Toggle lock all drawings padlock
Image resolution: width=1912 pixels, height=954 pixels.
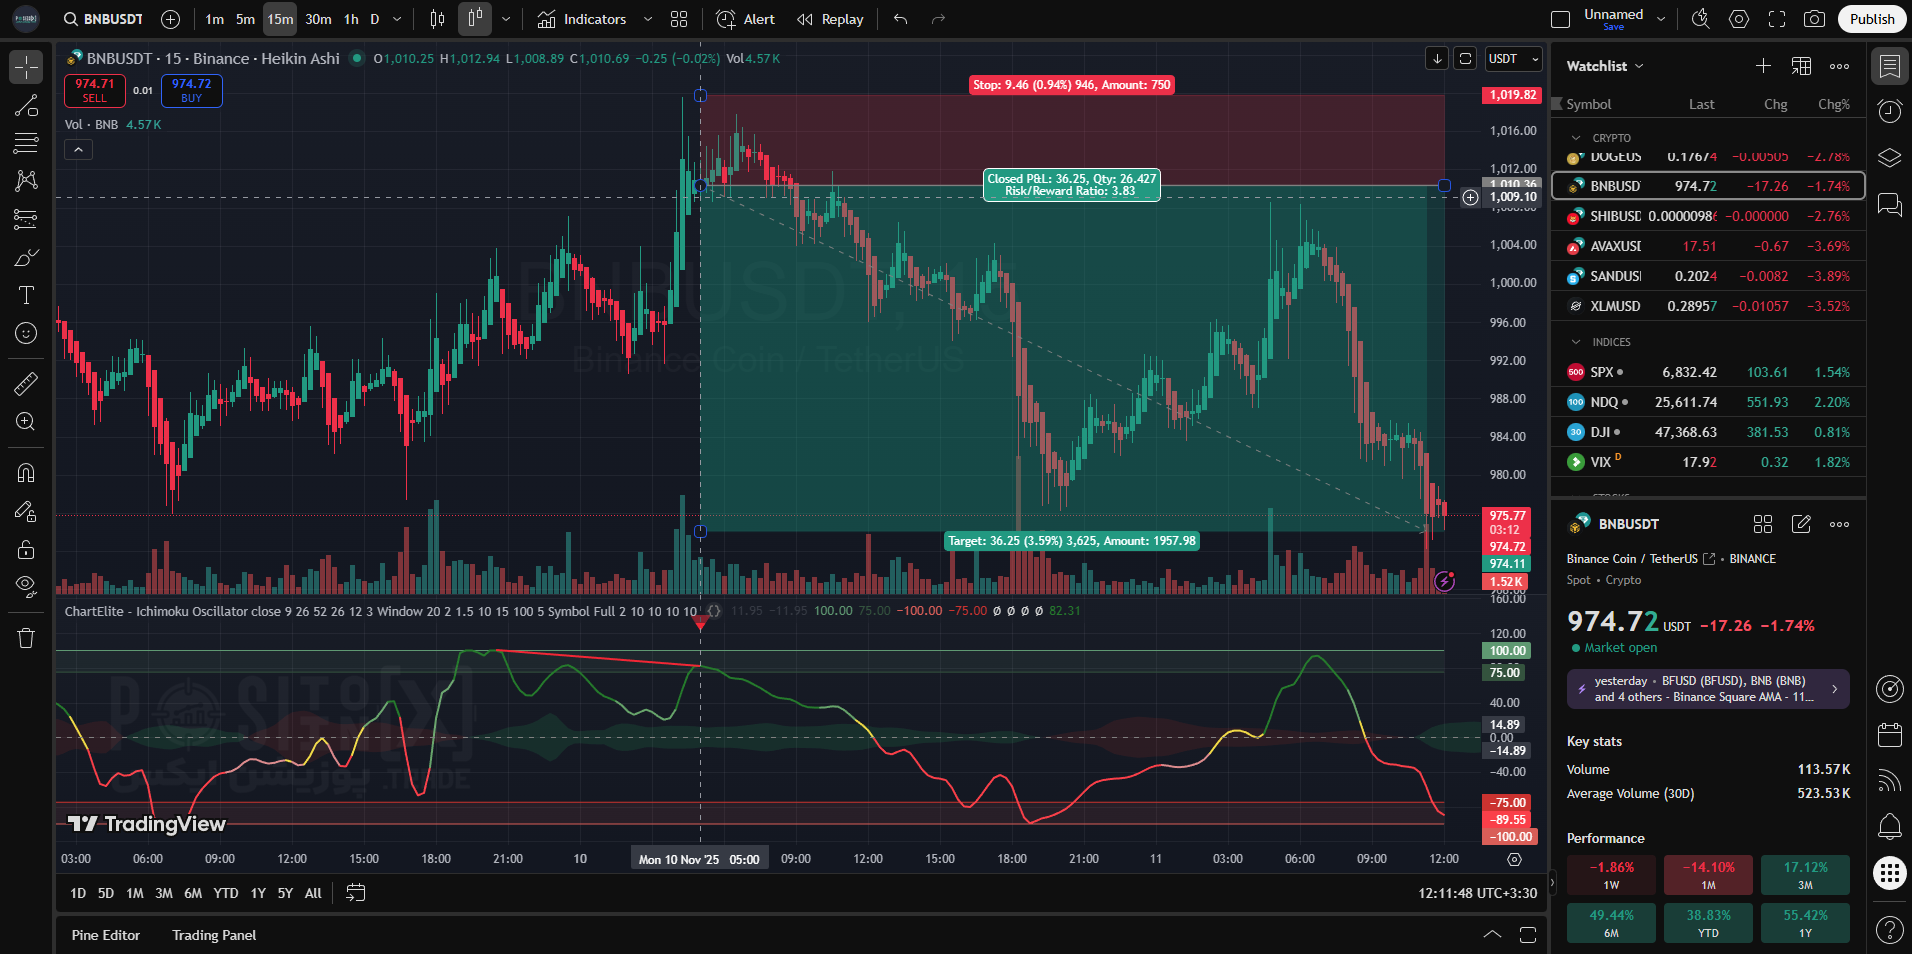26,549
